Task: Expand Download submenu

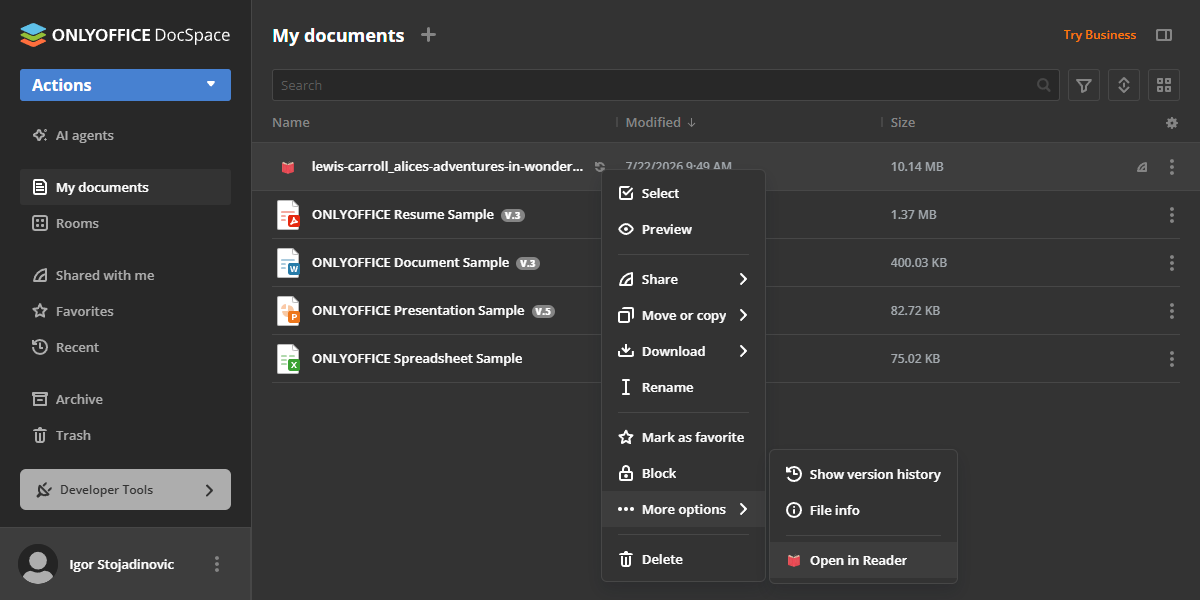Action: (683, 351)
